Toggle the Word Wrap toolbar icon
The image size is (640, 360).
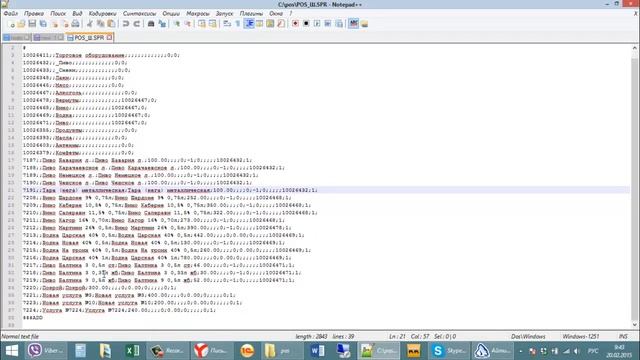tap(227, 24)
